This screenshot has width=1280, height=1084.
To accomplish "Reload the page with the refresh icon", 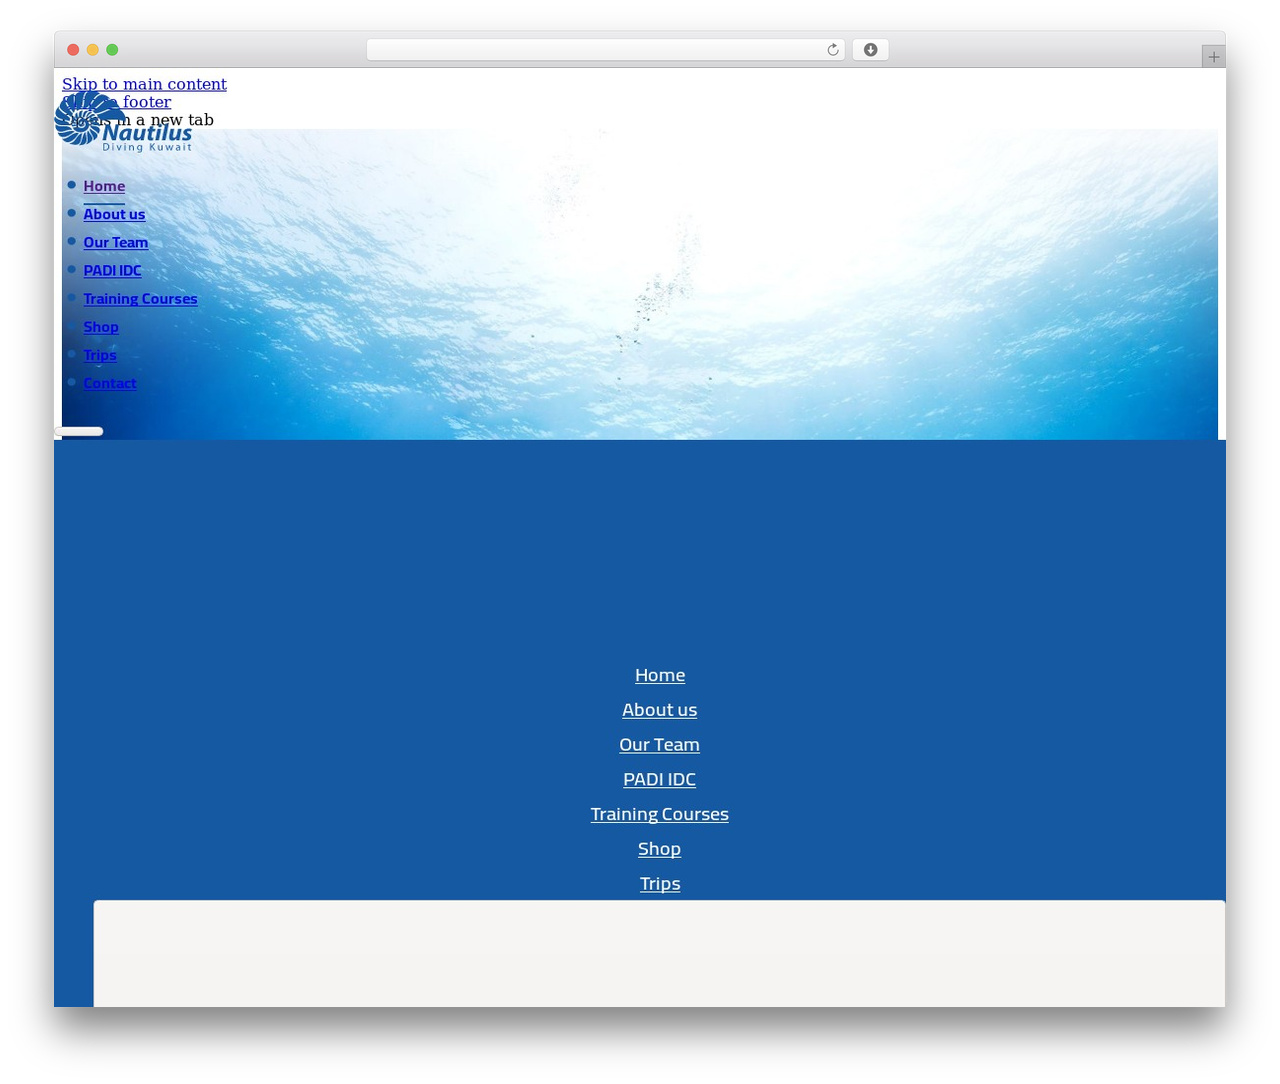I will (832, 50).
